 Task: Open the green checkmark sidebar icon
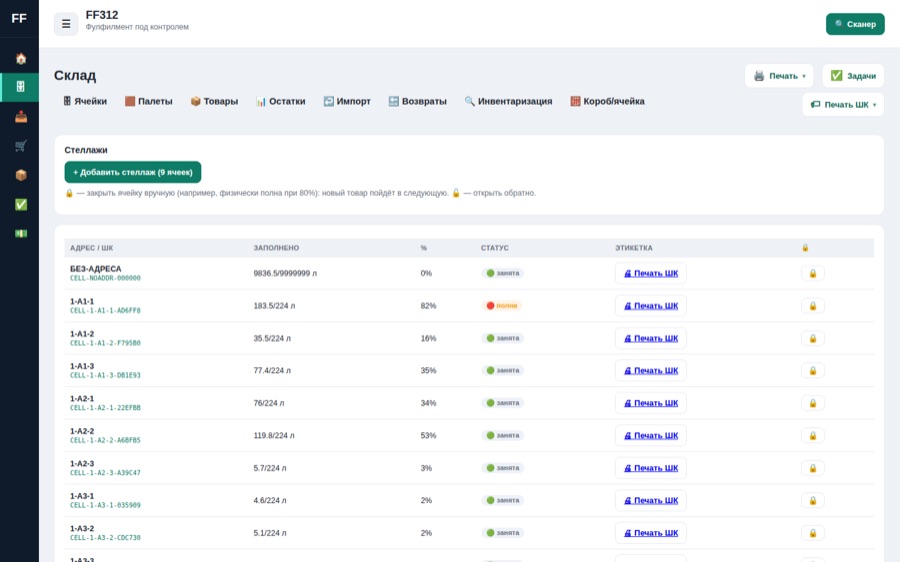coord(21,204)
